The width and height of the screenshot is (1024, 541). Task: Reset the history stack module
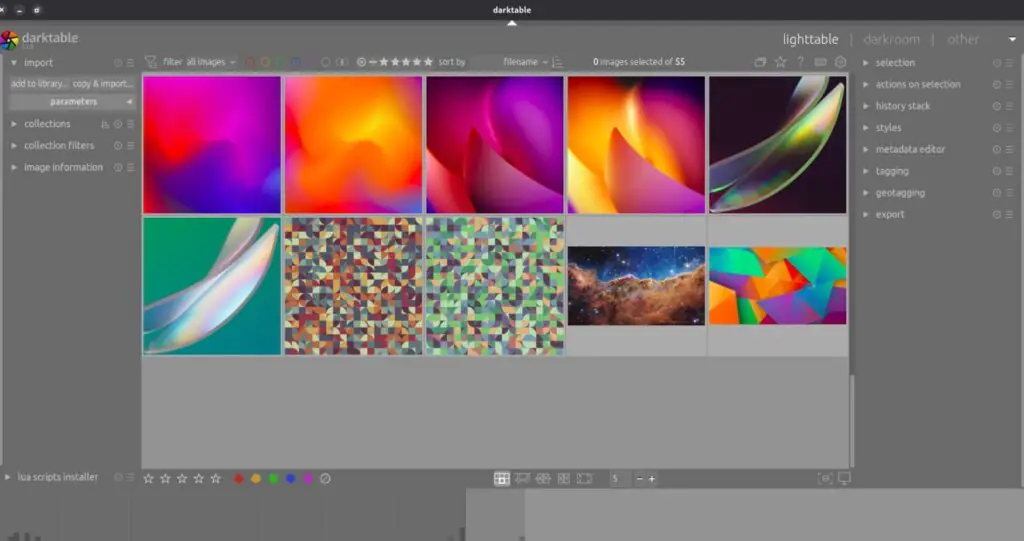point(997,106)
